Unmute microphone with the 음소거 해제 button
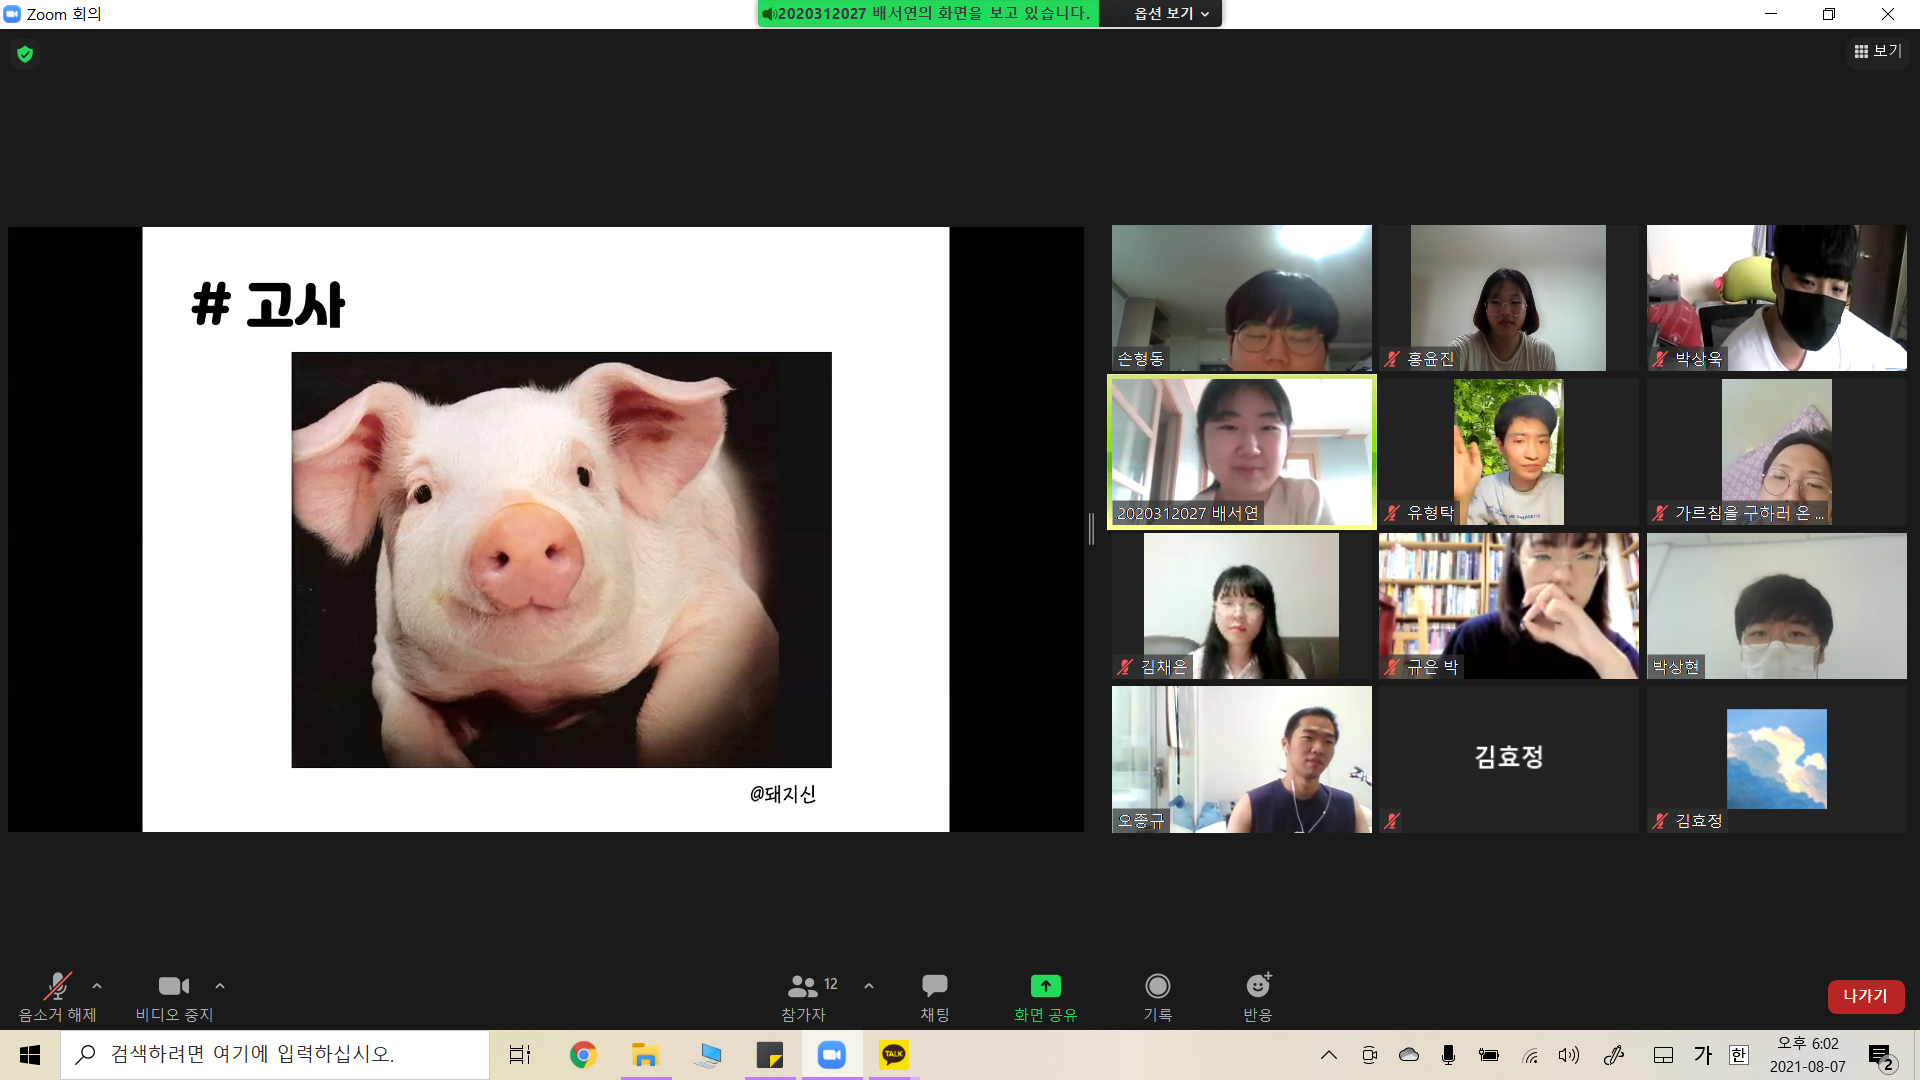This screenshot has height=1080, width=1920. click(57, 986)
